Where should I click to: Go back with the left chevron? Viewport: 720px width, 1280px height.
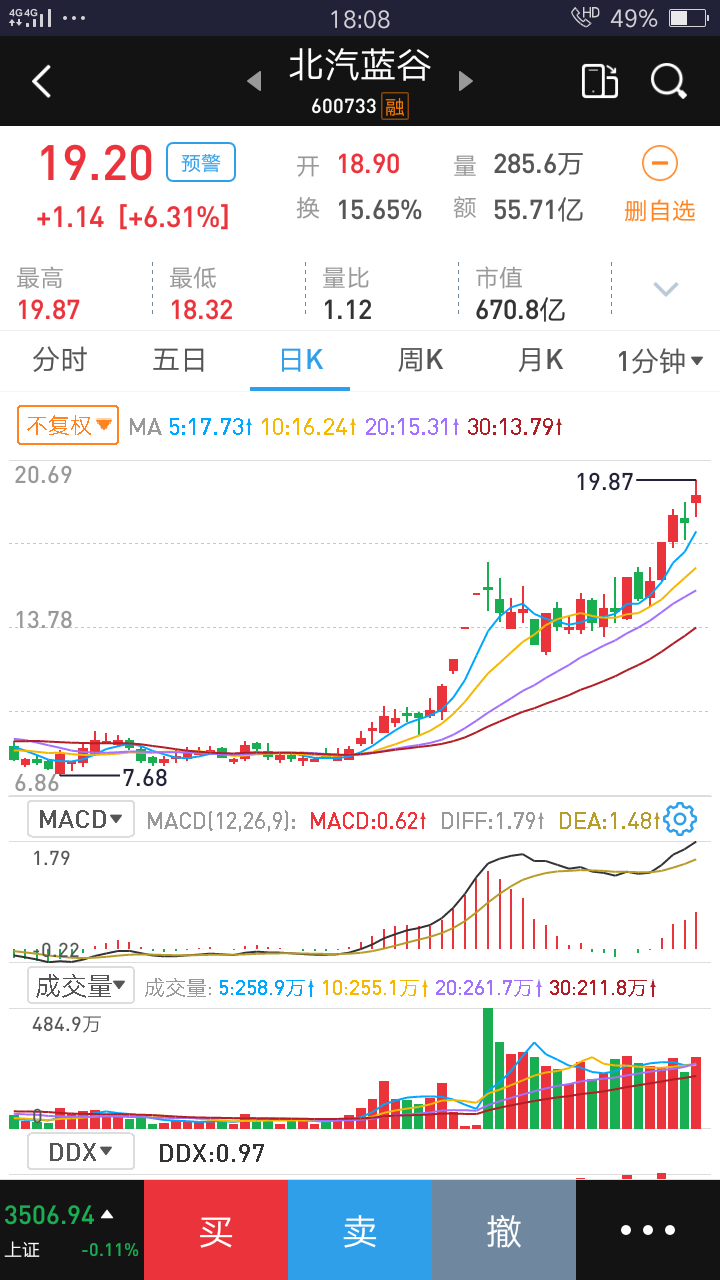(x=41, y=81)
